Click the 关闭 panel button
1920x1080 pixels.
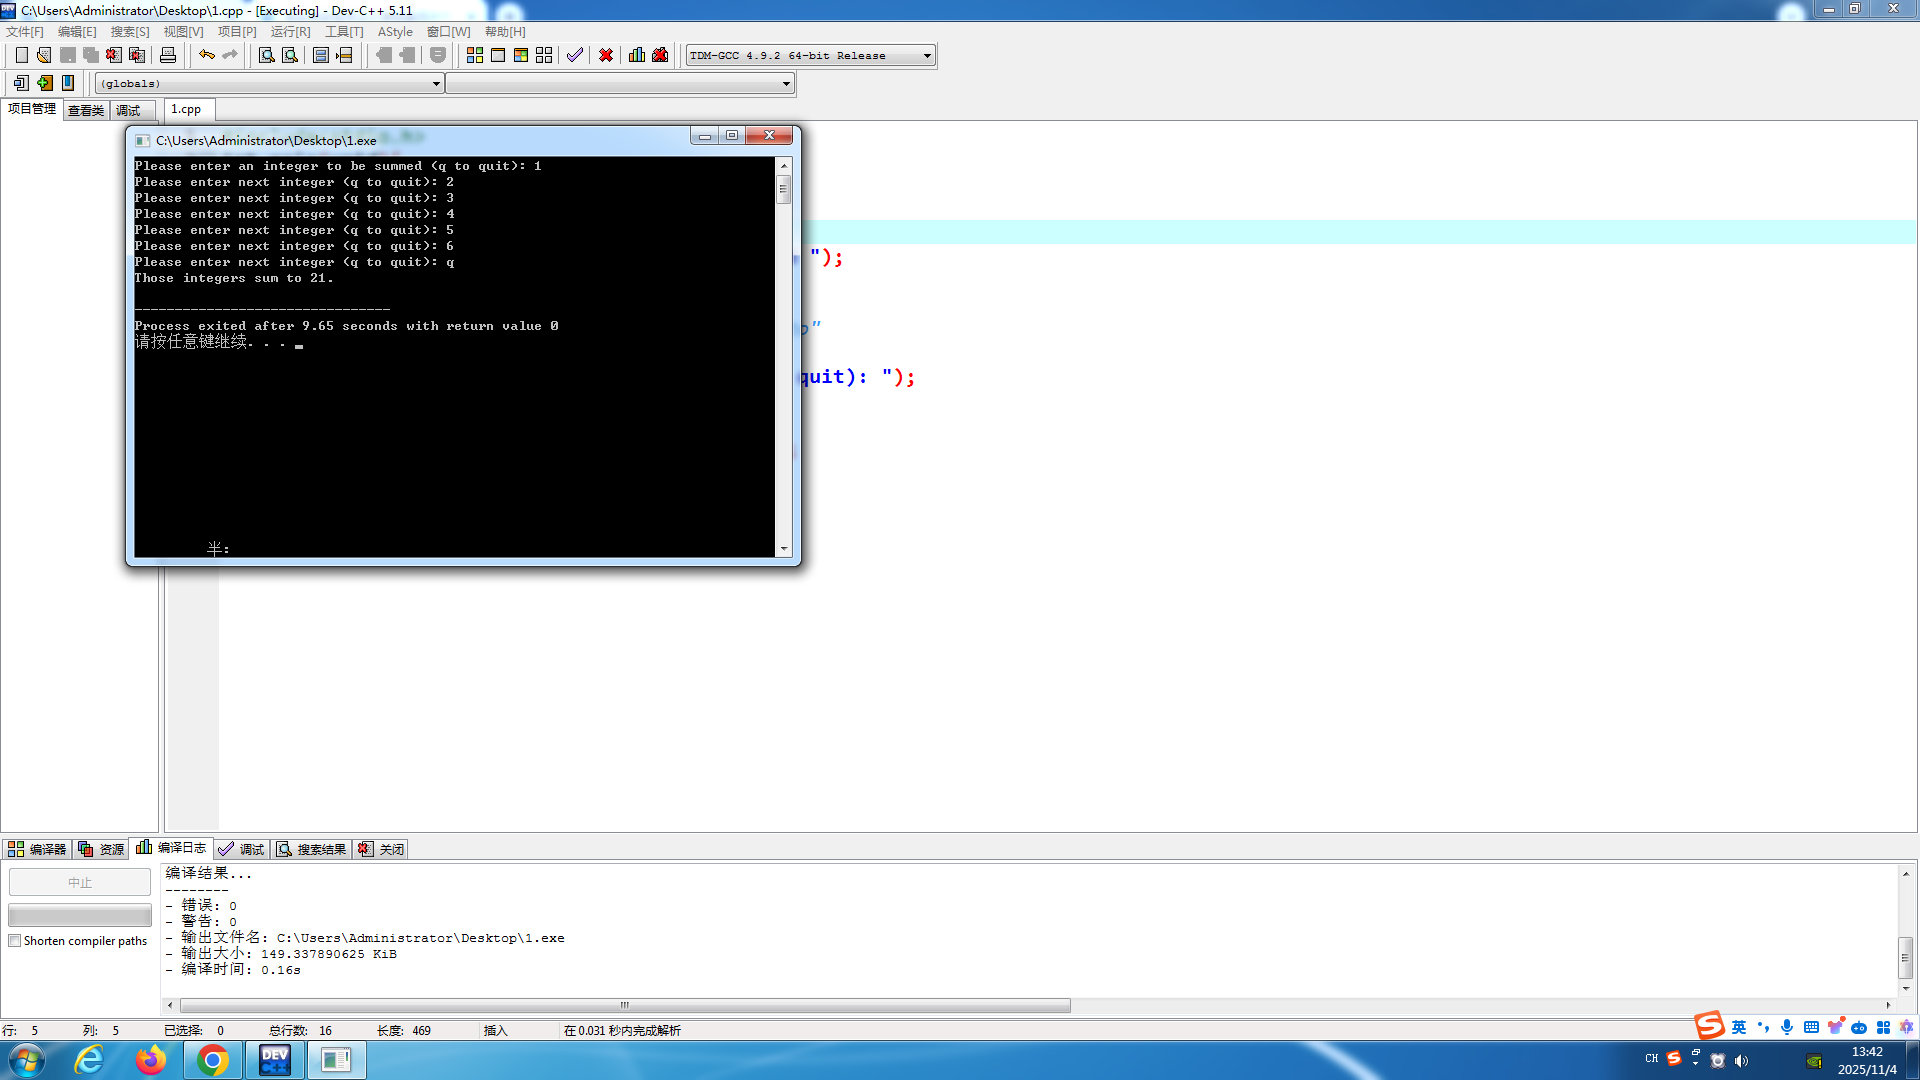[x=382, y=849]
